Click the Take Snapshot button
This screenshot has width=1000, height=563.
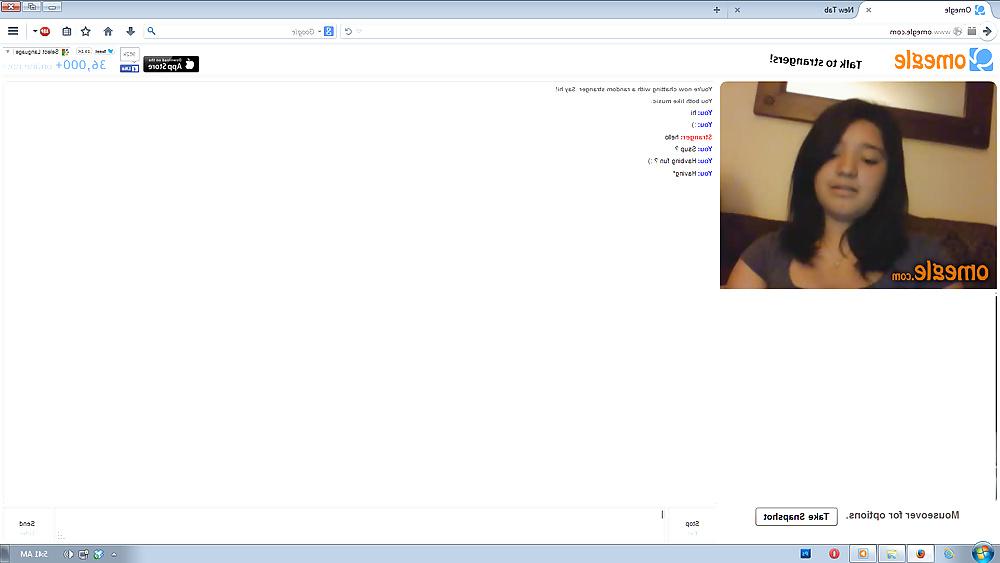pos(796,516)
